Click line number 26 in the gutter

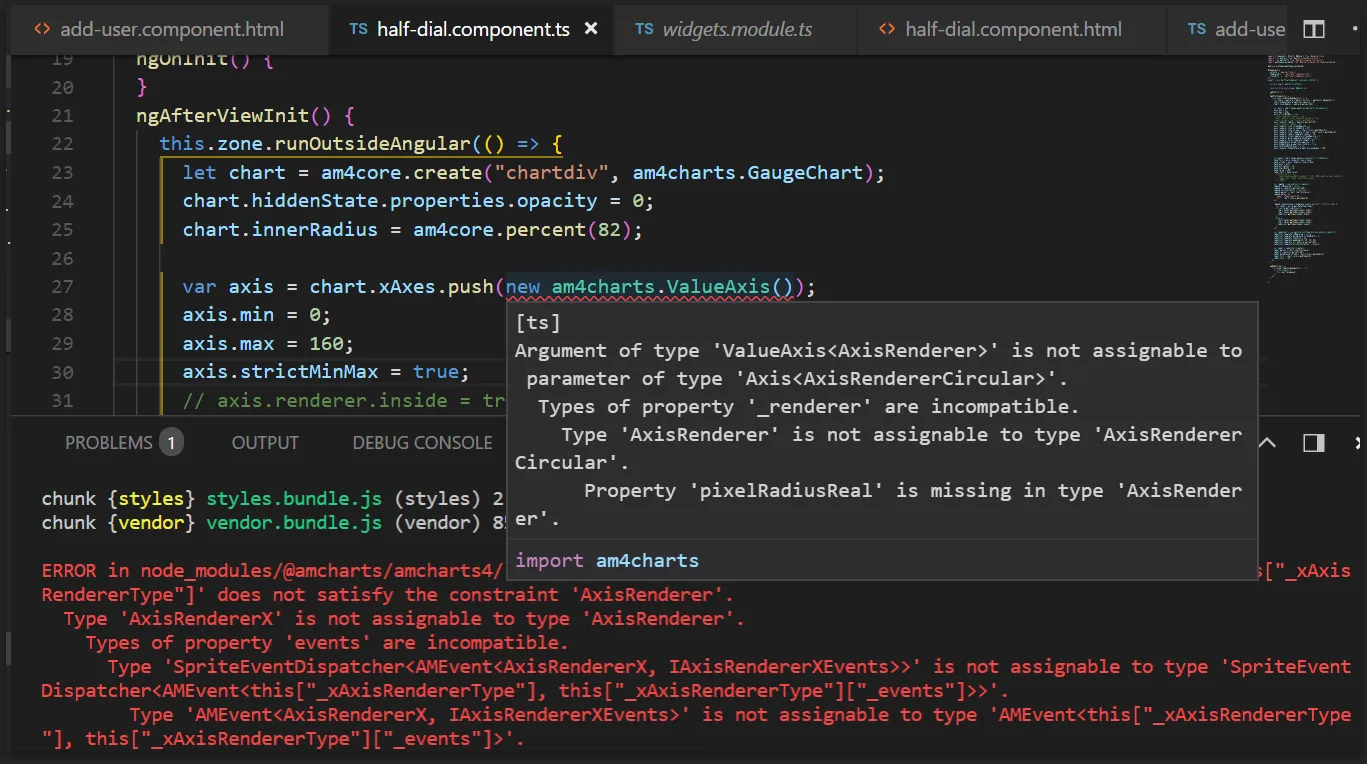point(62,258)
